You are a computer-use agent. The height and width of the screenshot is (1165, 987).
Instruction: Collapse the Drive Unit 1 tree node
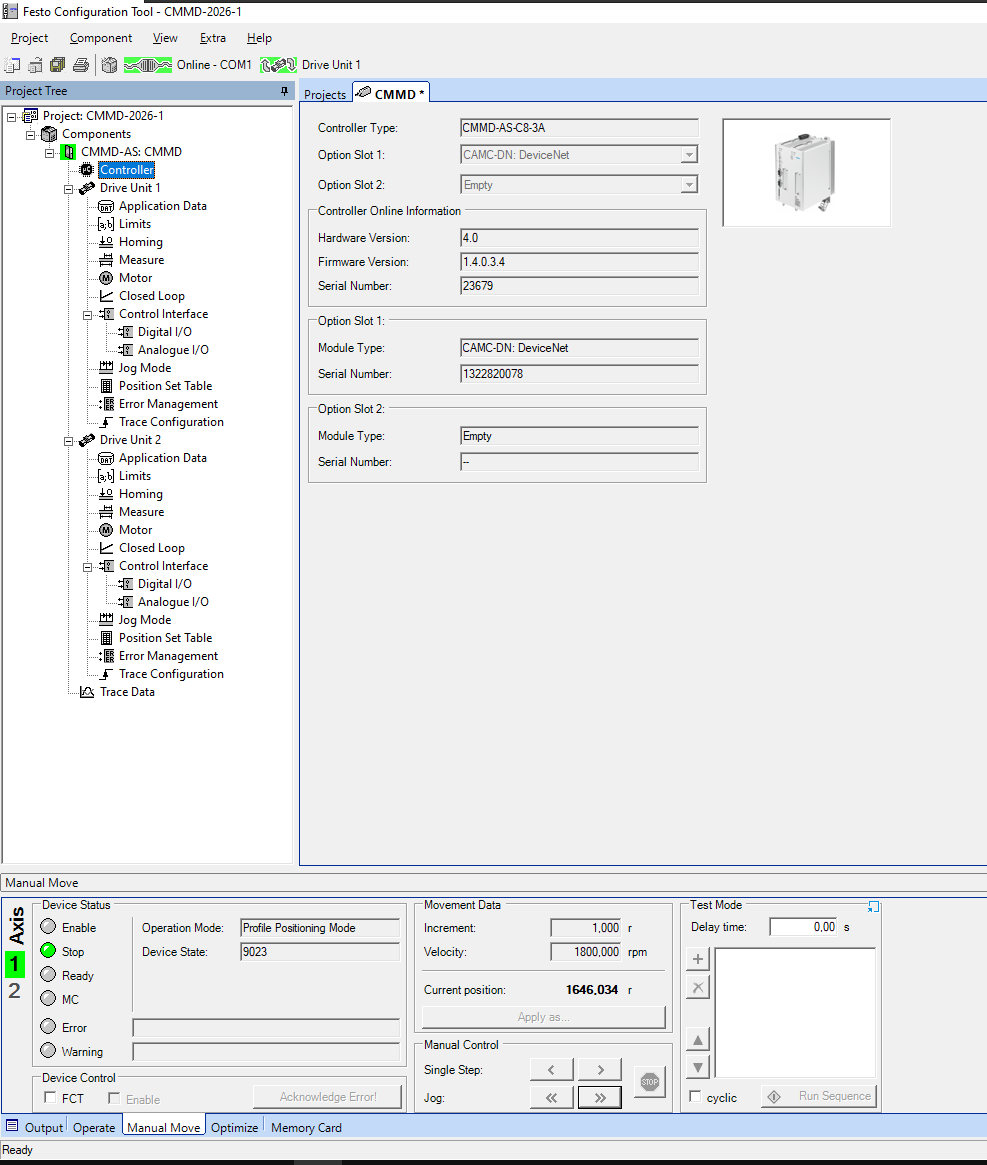pyautogui.click(x=69, y=188)
